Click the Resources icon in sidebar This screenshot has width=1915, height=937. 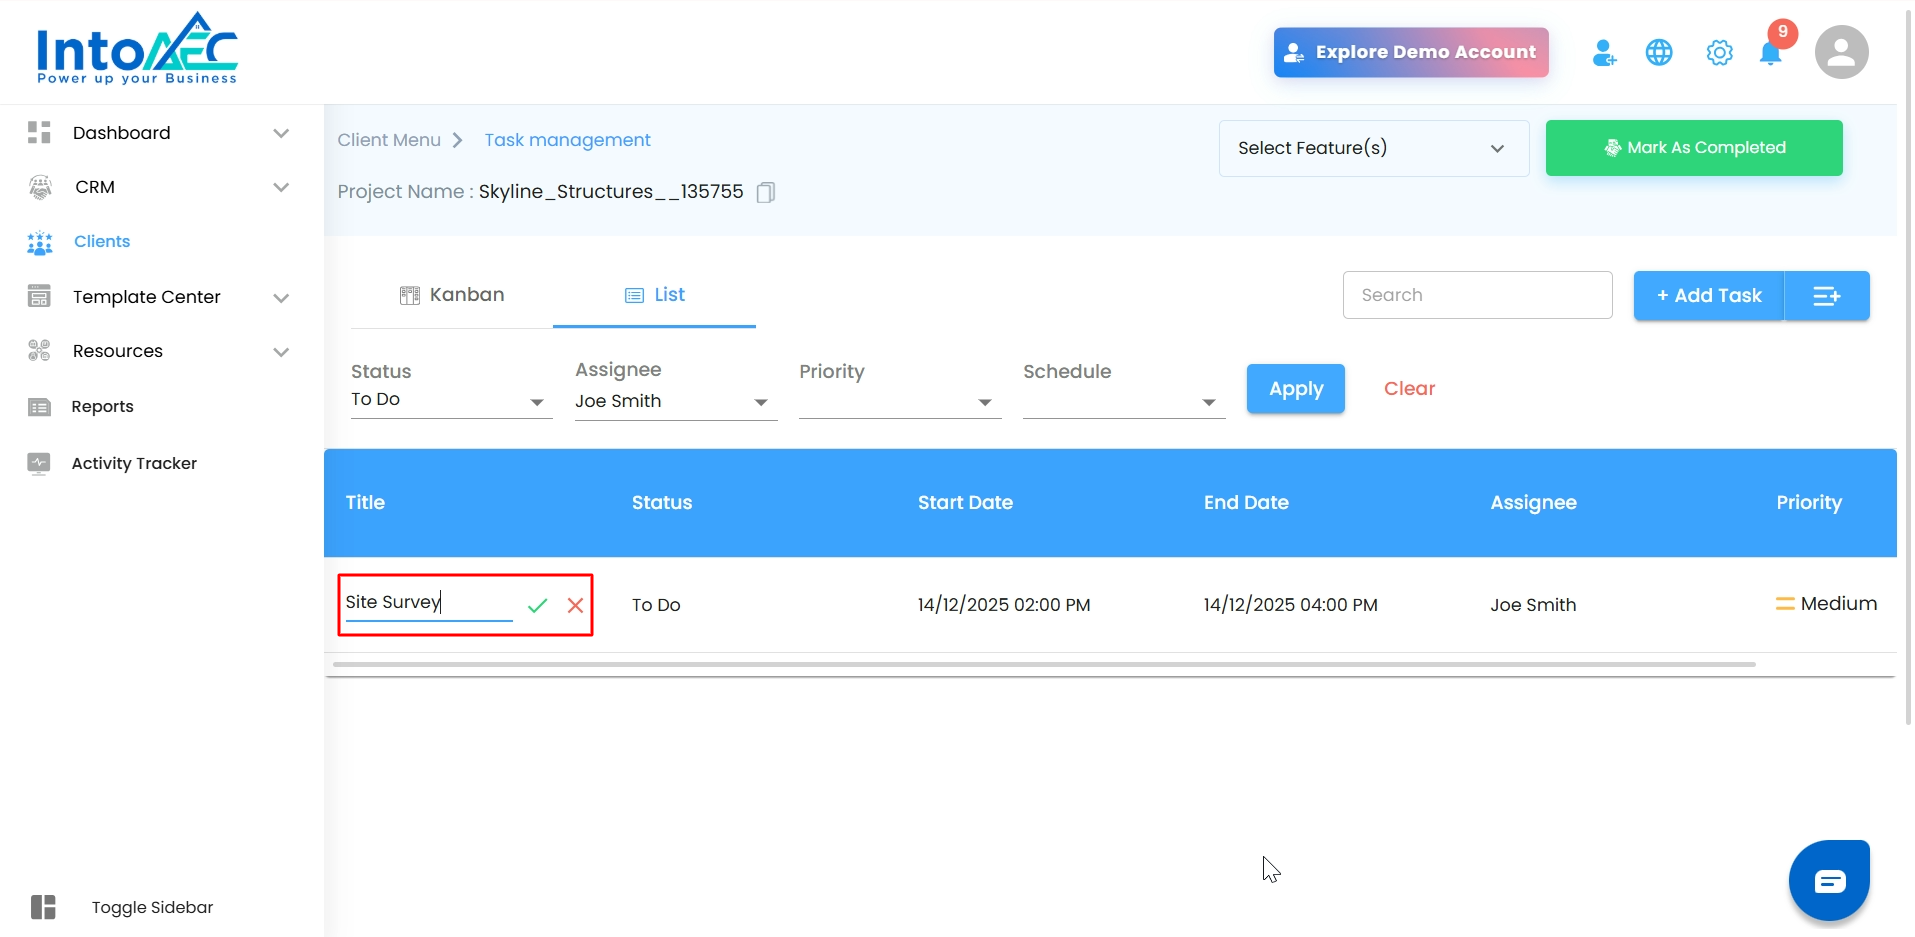point(39,351)
